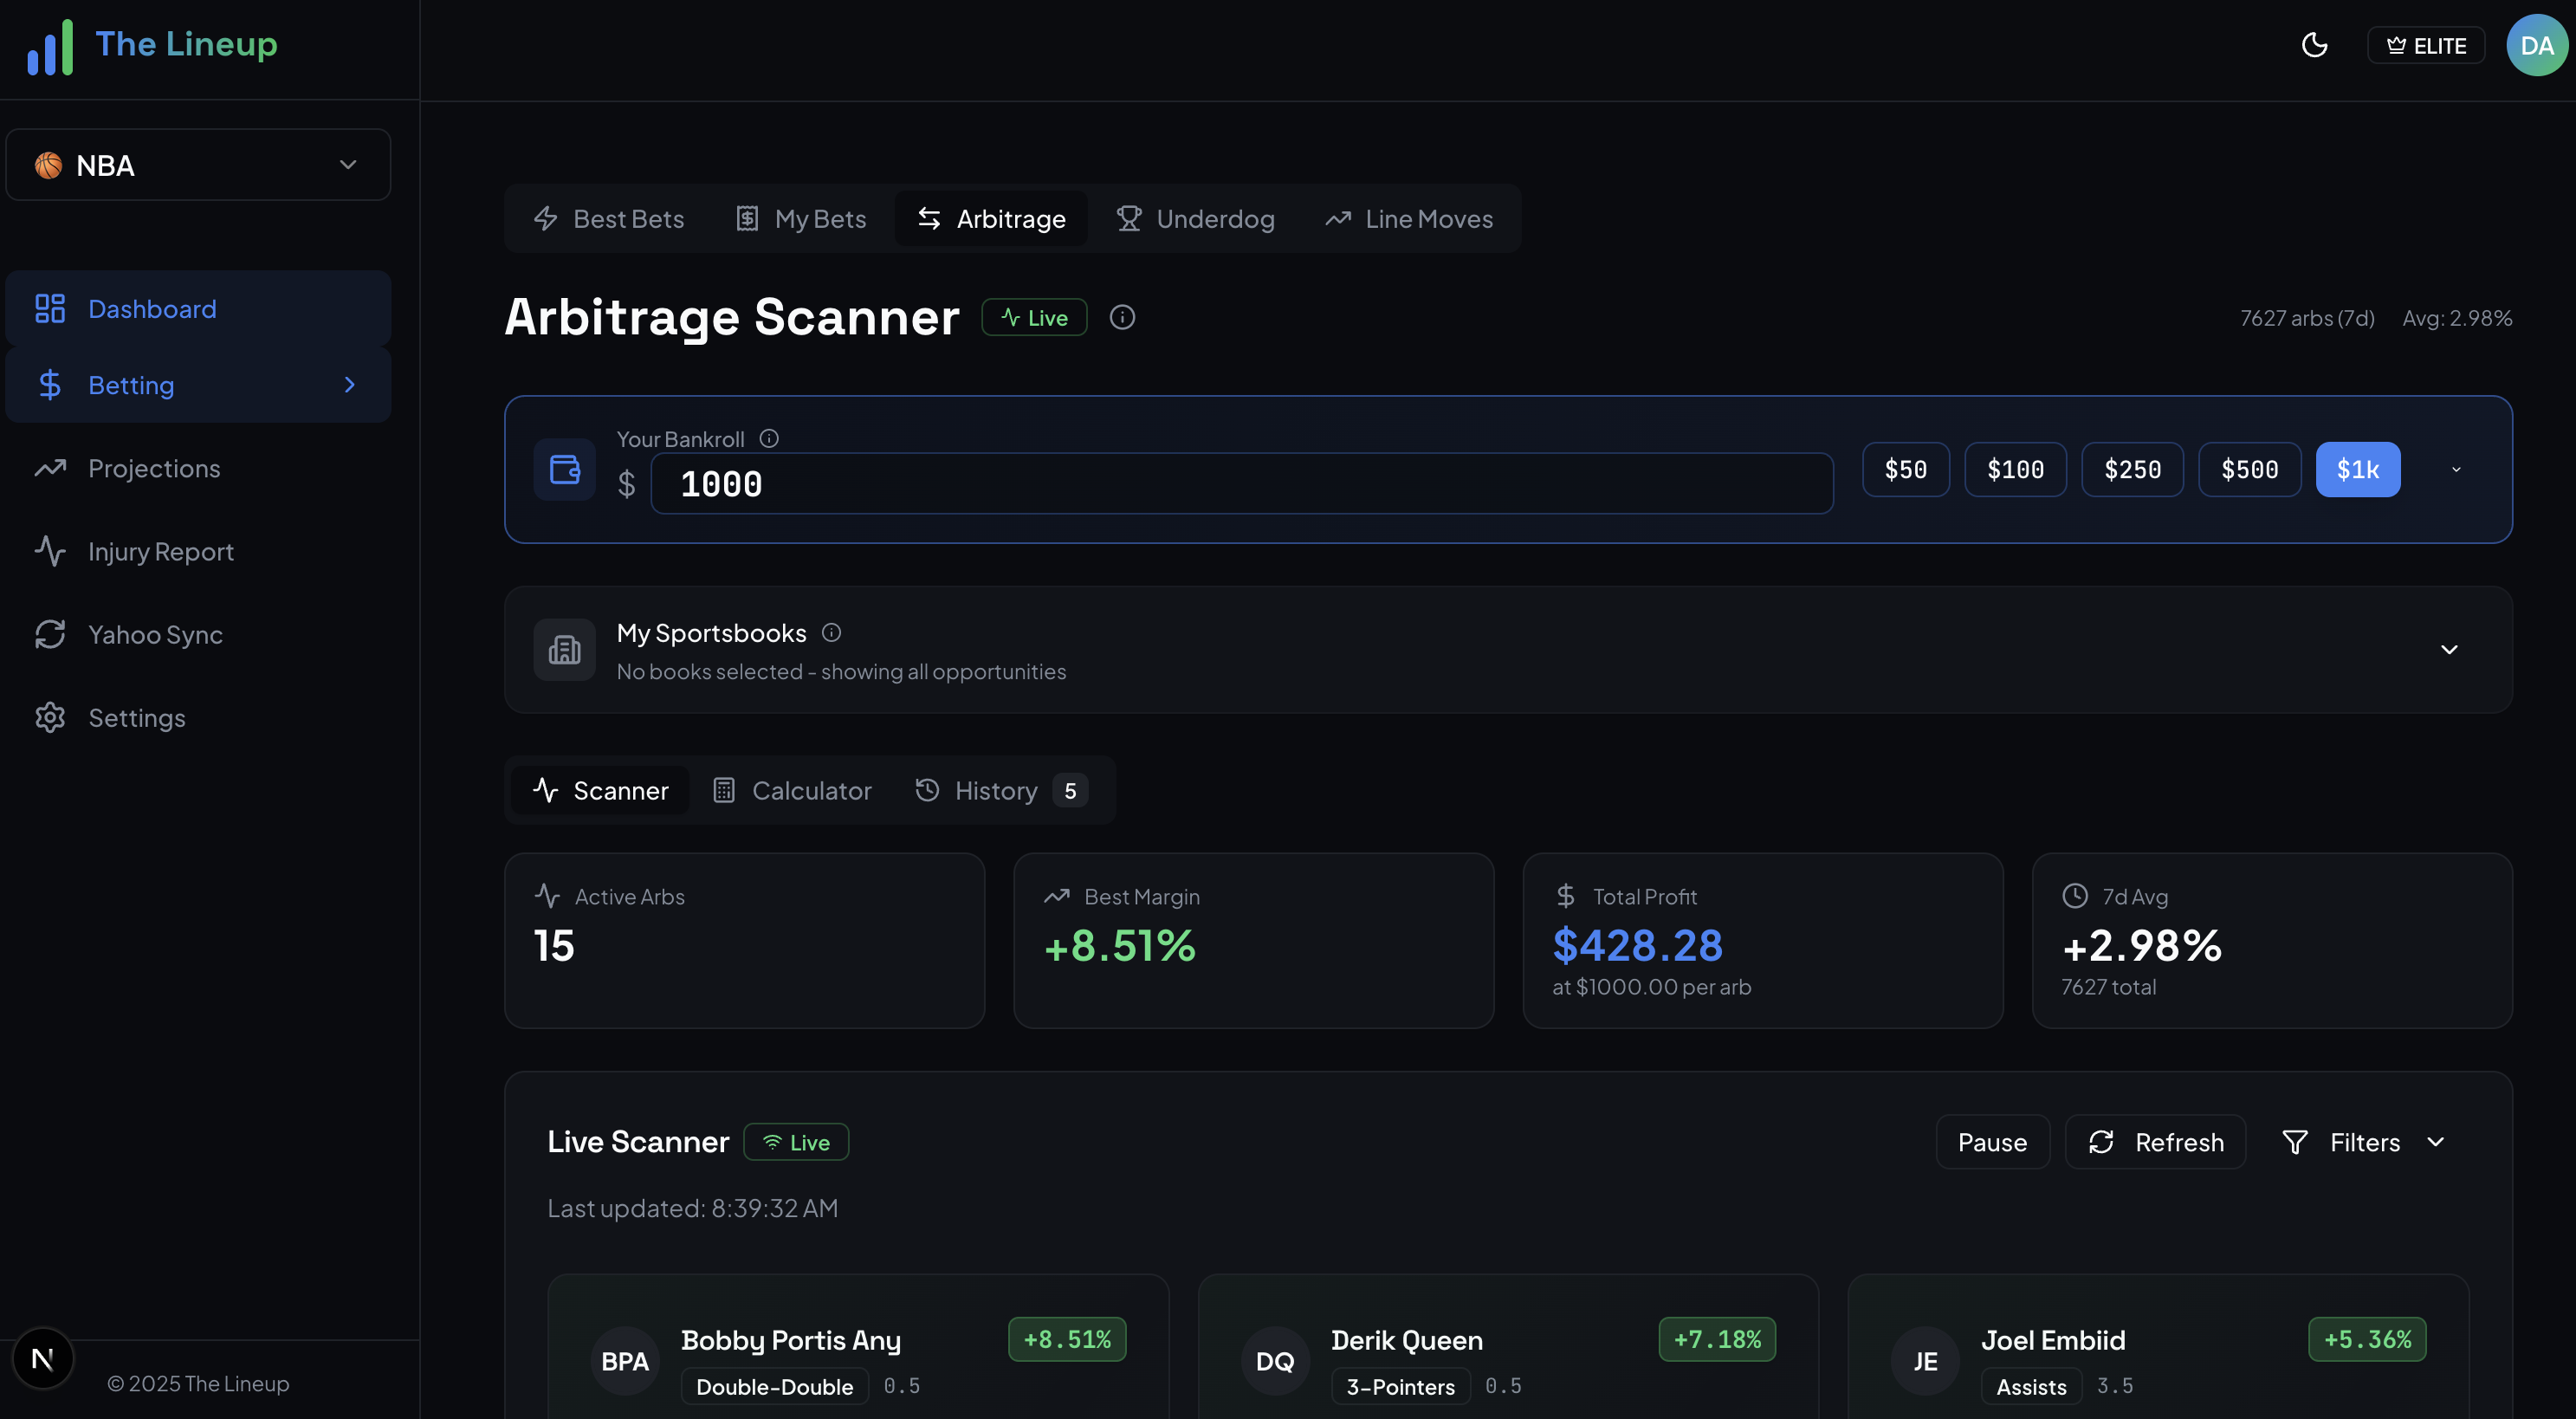Toggle dark mode moon icon
Image resolution: width=2576 pixels, height=1419 pixels.
pyautogui.click(x=2314, y=45)
